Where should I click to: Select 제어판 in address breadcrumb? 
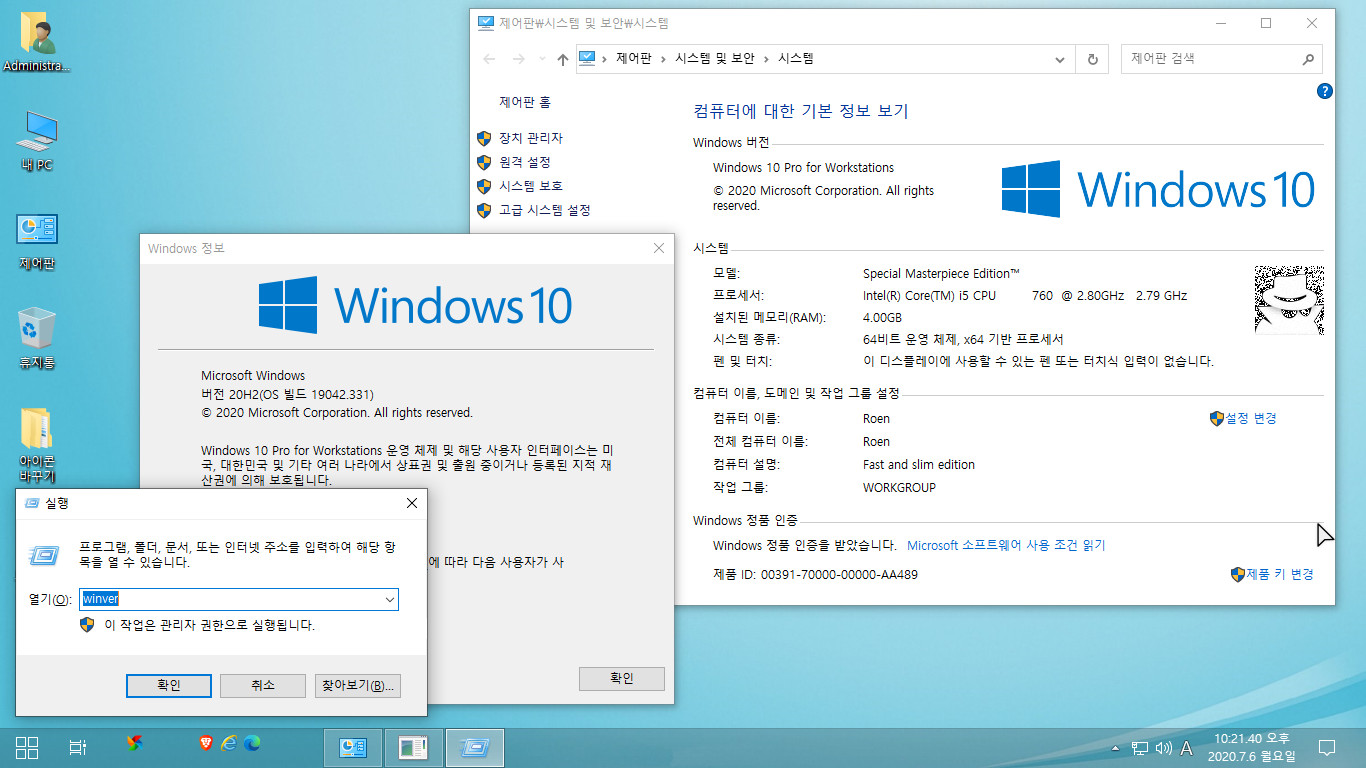coord(633,59)
